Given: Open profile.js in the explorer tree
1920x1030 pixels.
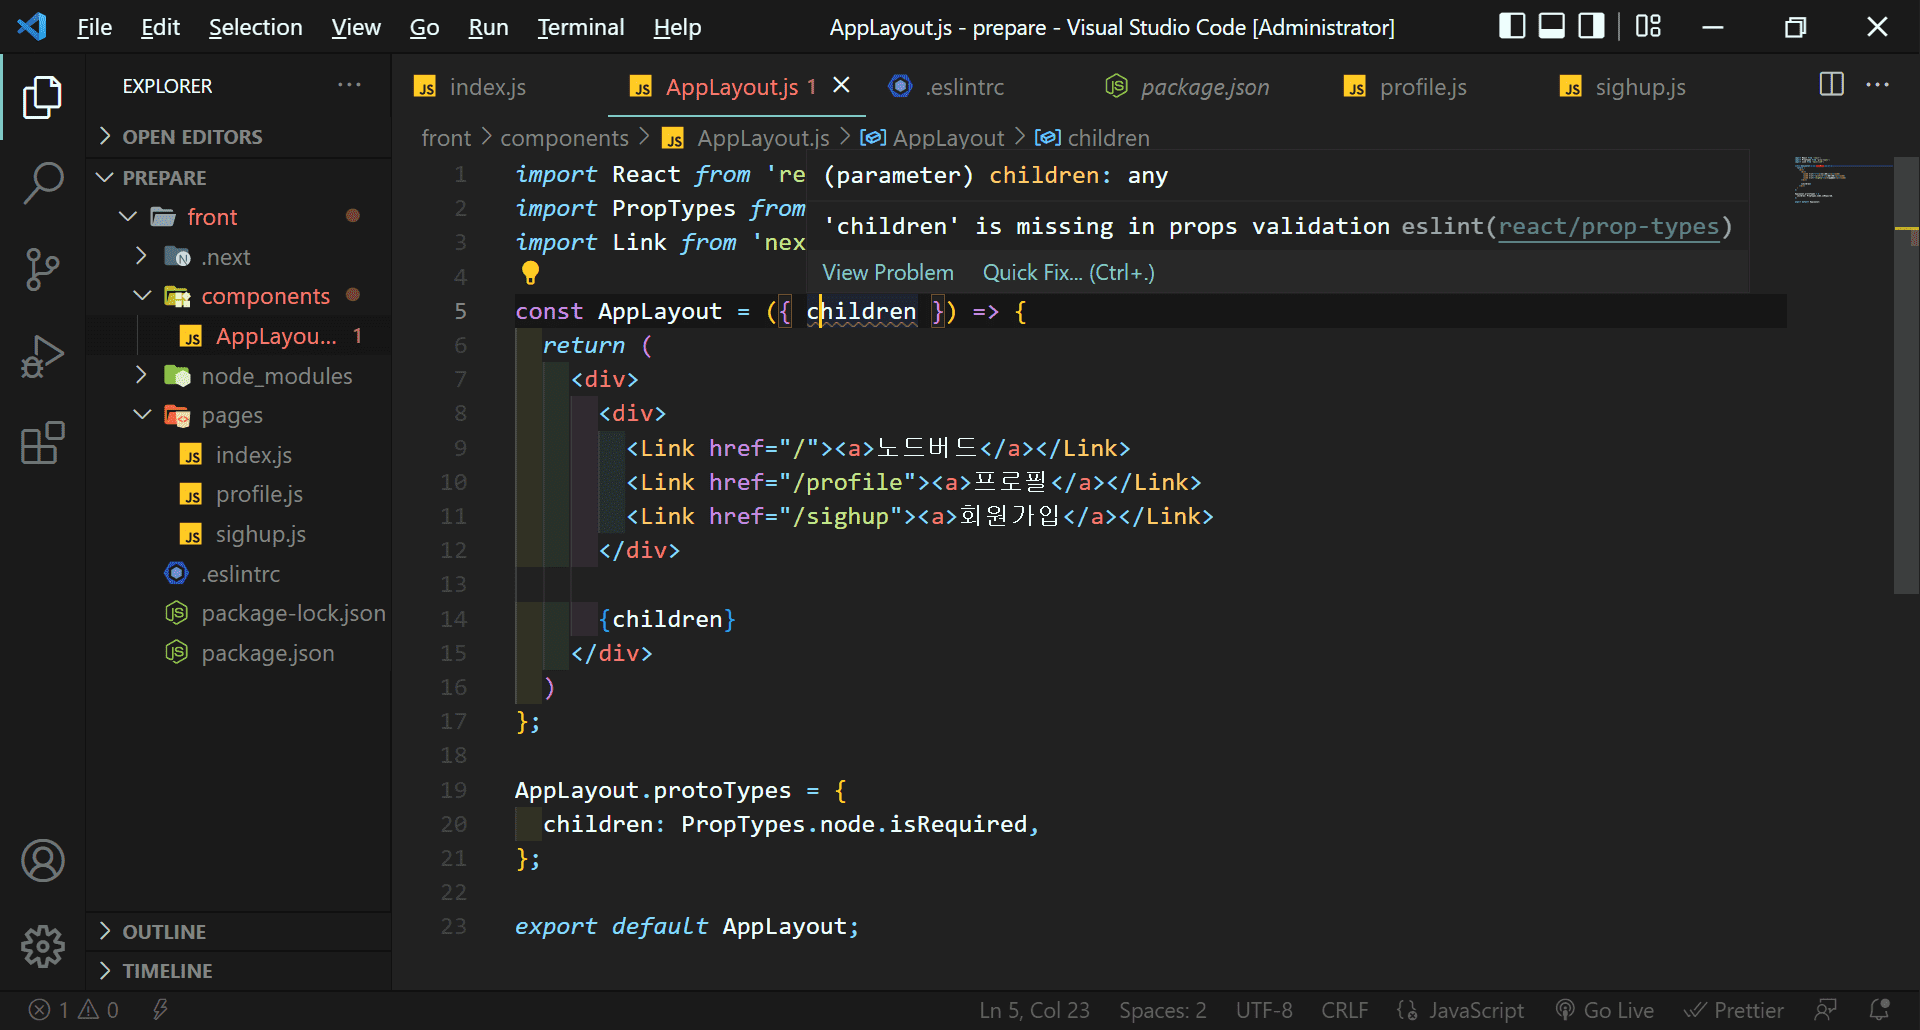Looking at the screenshot, I should click(x=259, y=494).
